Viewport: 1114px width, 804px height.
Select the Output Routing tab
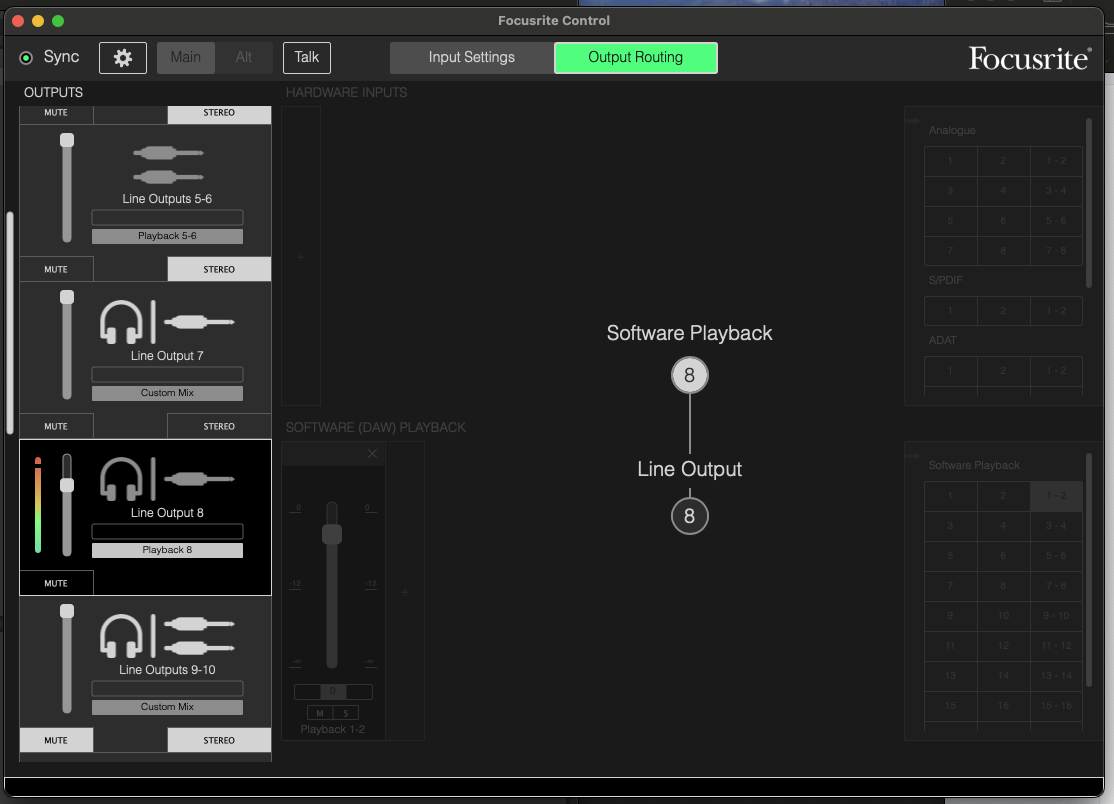[635, 58]
